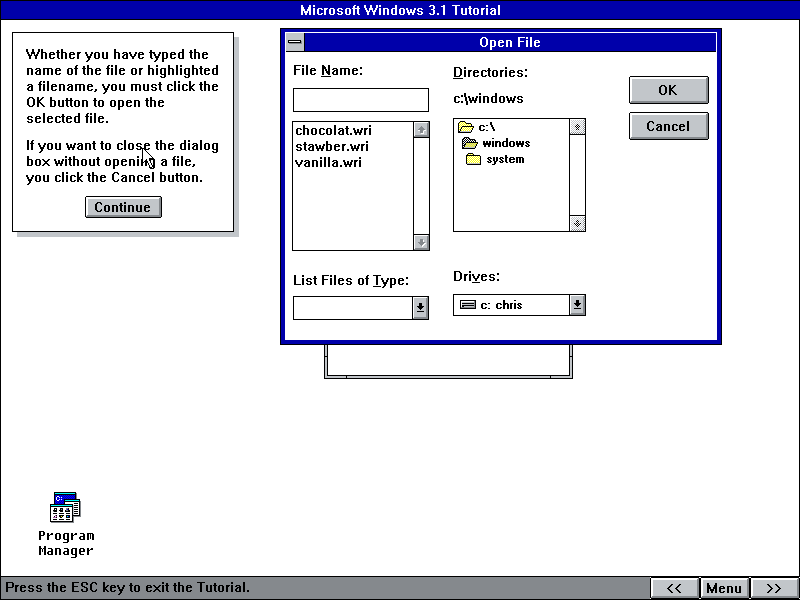Click the Cancel button
The height and width of the screenshot is (600, 800).
(668, 126)
